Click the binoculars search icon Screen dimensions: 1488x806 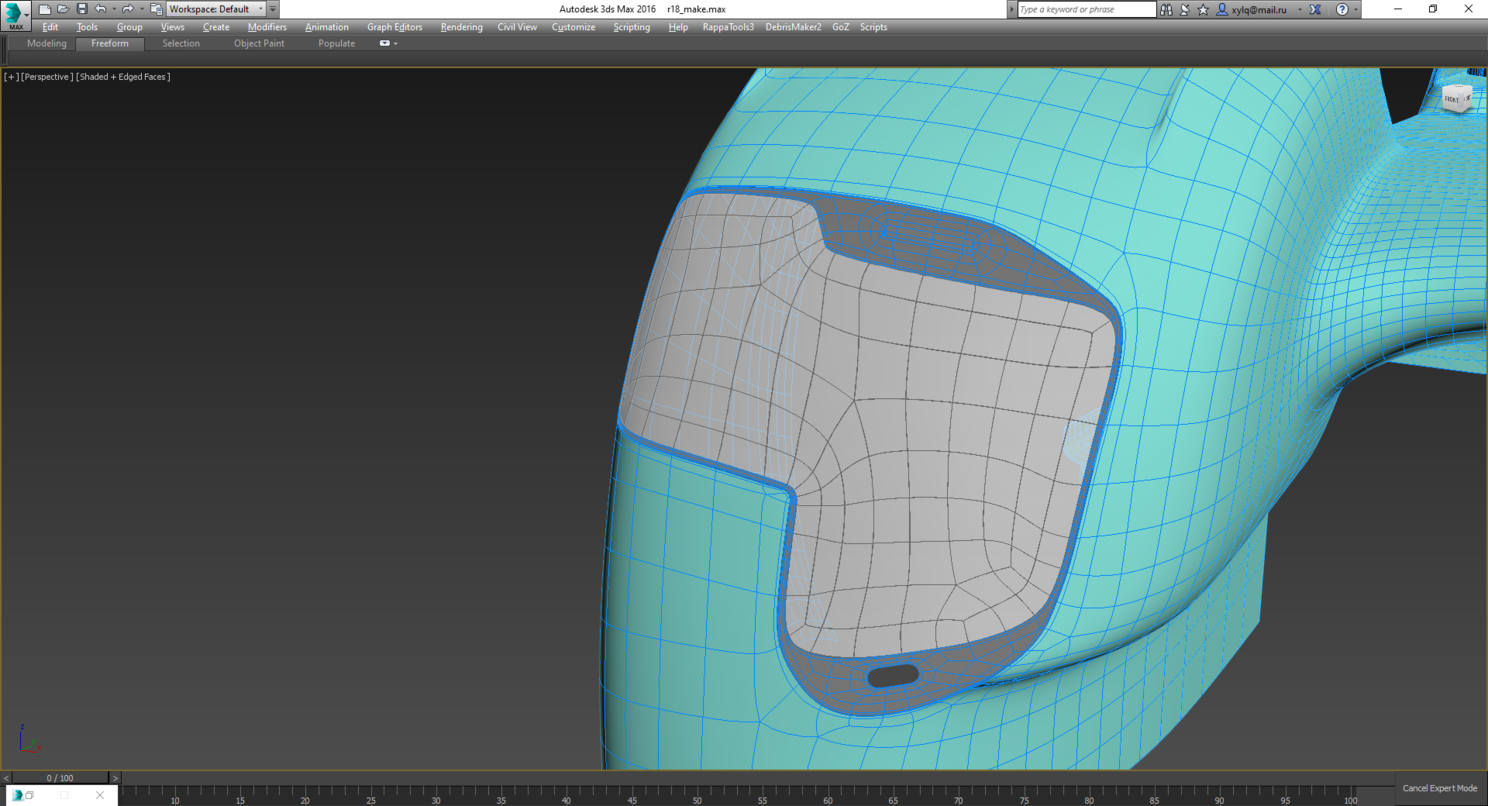pyautogui.click(x=1166, y=9)
